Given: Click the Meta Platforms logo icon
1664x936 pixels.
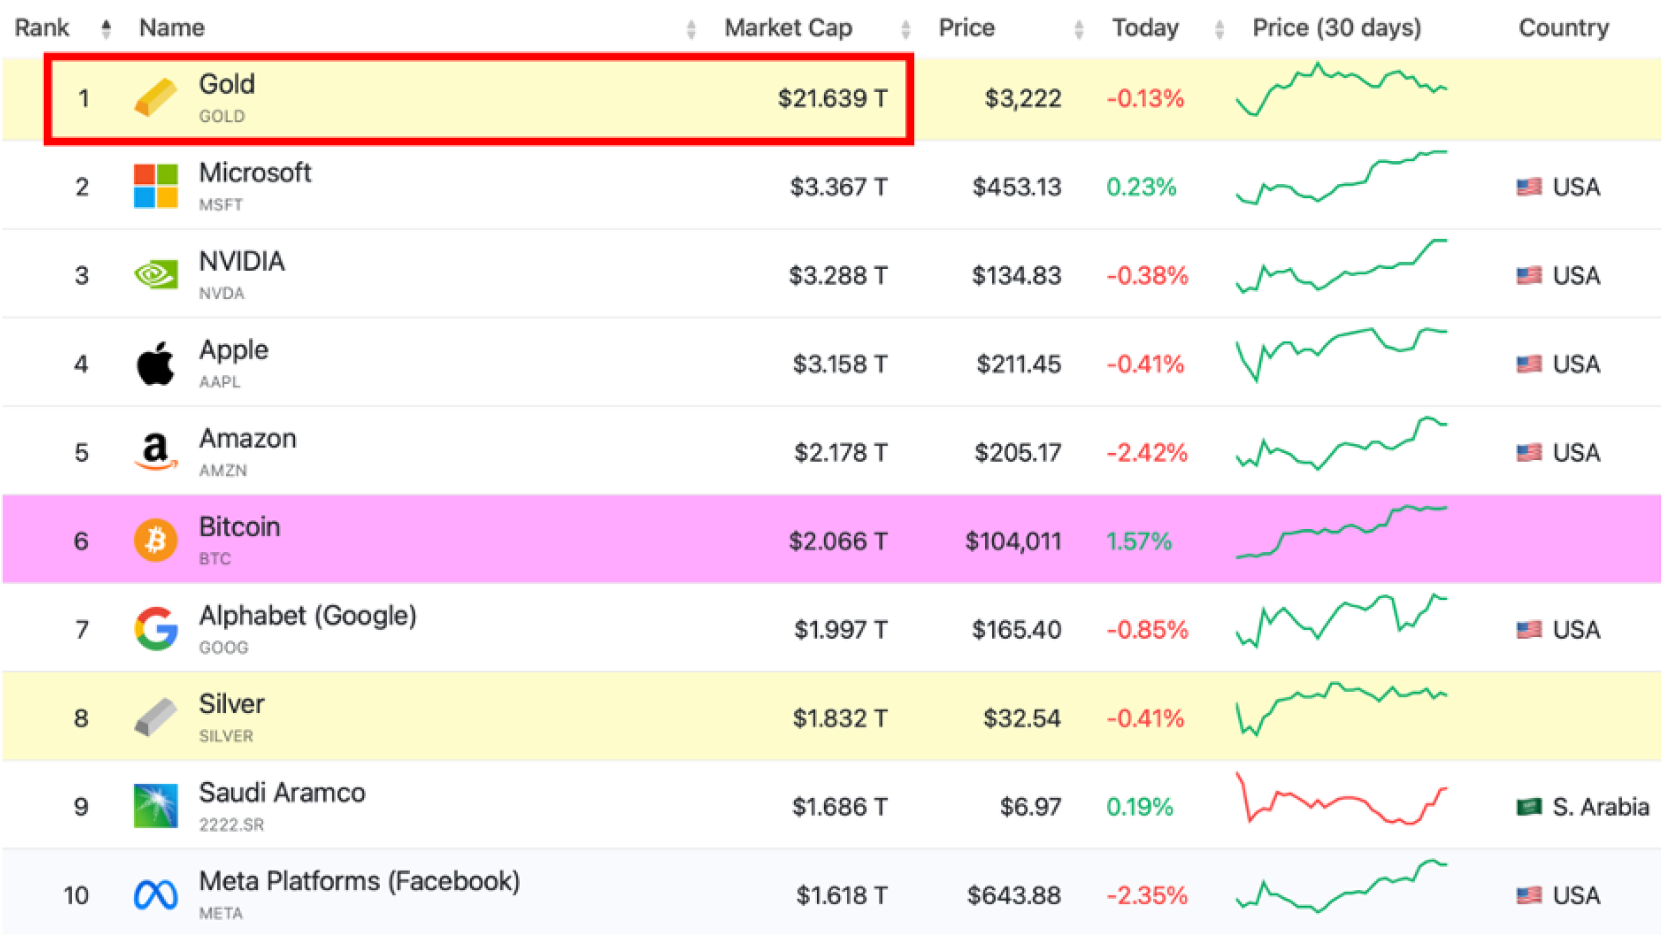Looking at the screenshot, I should 155,895.
